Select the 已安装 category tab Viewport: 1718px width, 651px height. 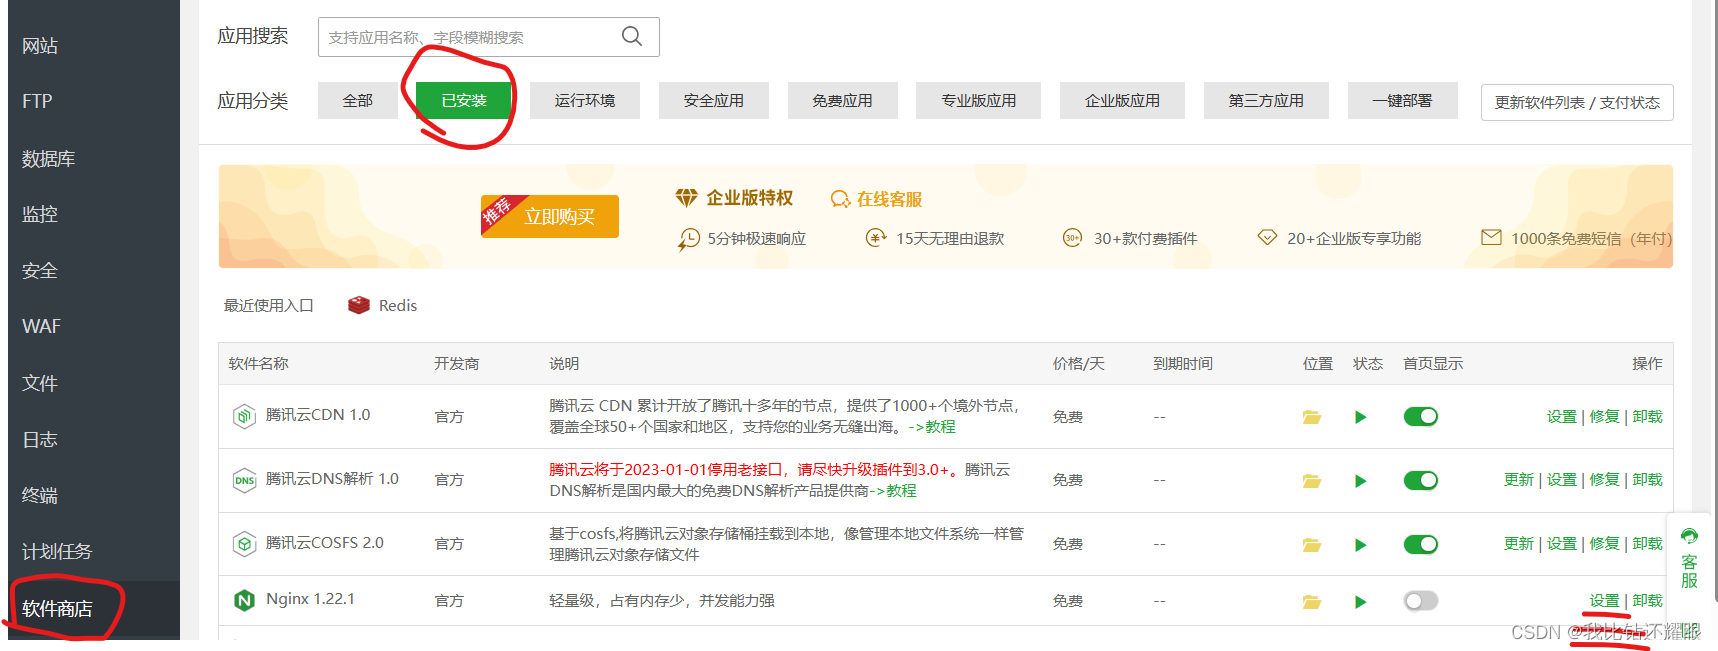[464, 100]
